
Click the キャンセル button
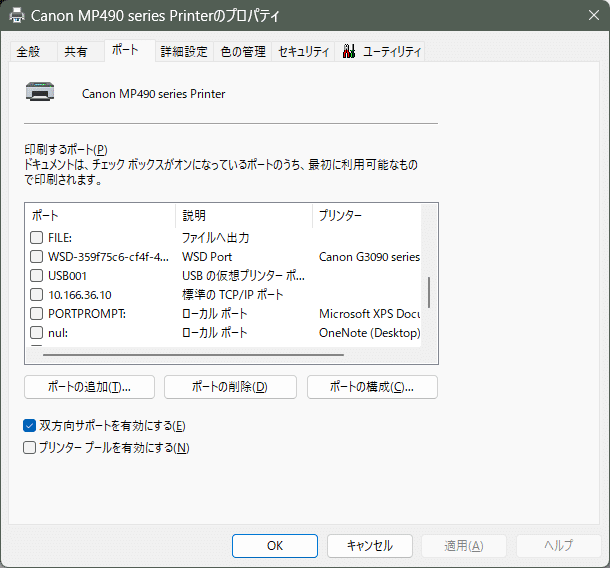370,545
